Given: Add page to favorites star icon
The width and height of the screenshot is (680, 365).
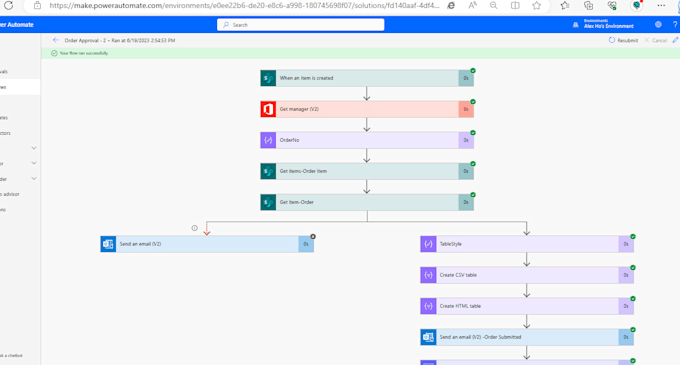Looking at the screenshot, I should [536, 6].
